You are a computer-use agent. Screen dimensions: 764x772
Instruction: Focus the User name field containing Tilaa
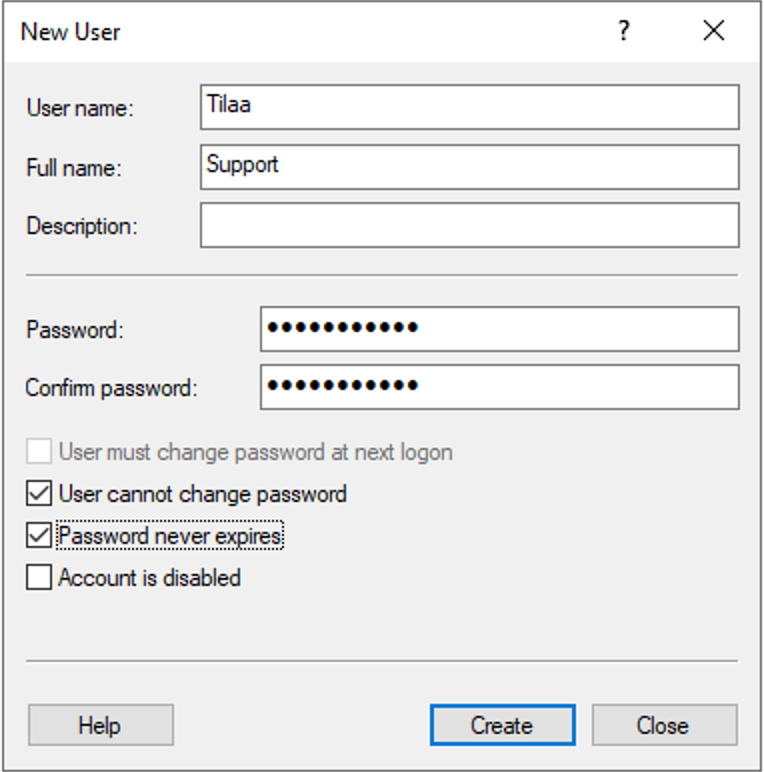[x=470, y=107]
